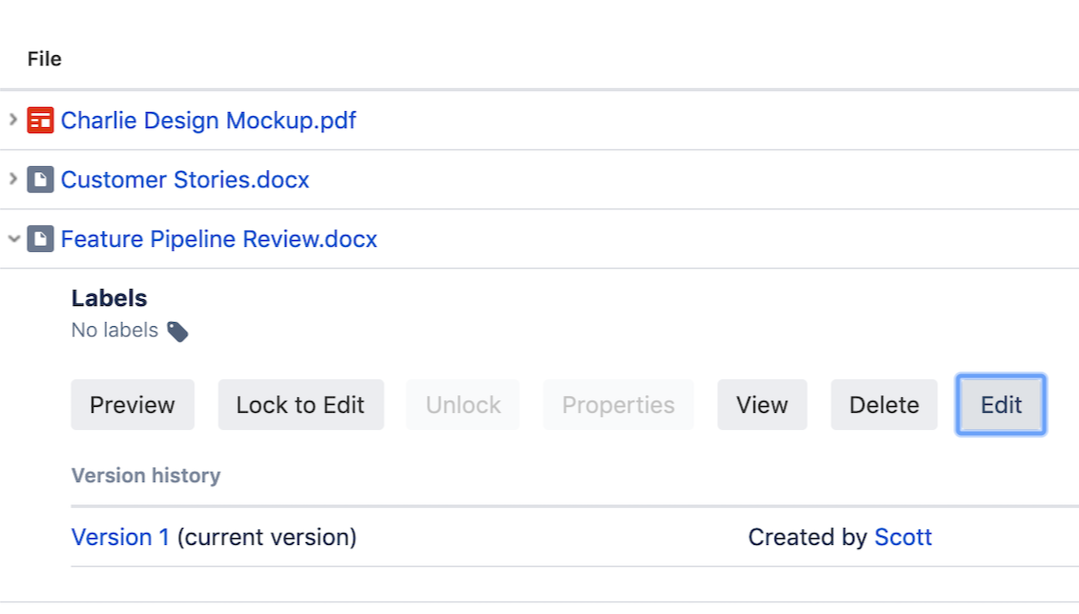Viewport: 1079px width, 614px height.
Task: Open the Version 1 link
Action: click(x=120, y=537)
